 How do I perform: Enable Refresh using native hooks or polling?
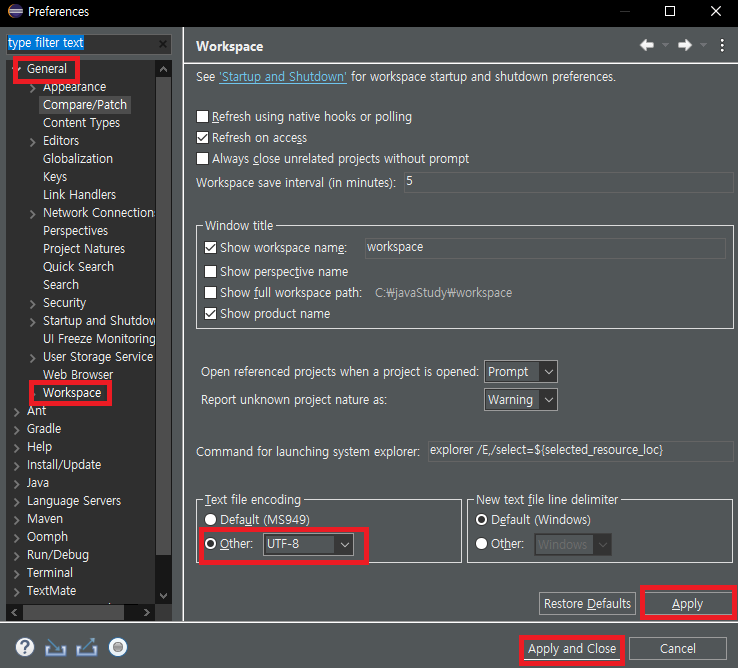202,116
